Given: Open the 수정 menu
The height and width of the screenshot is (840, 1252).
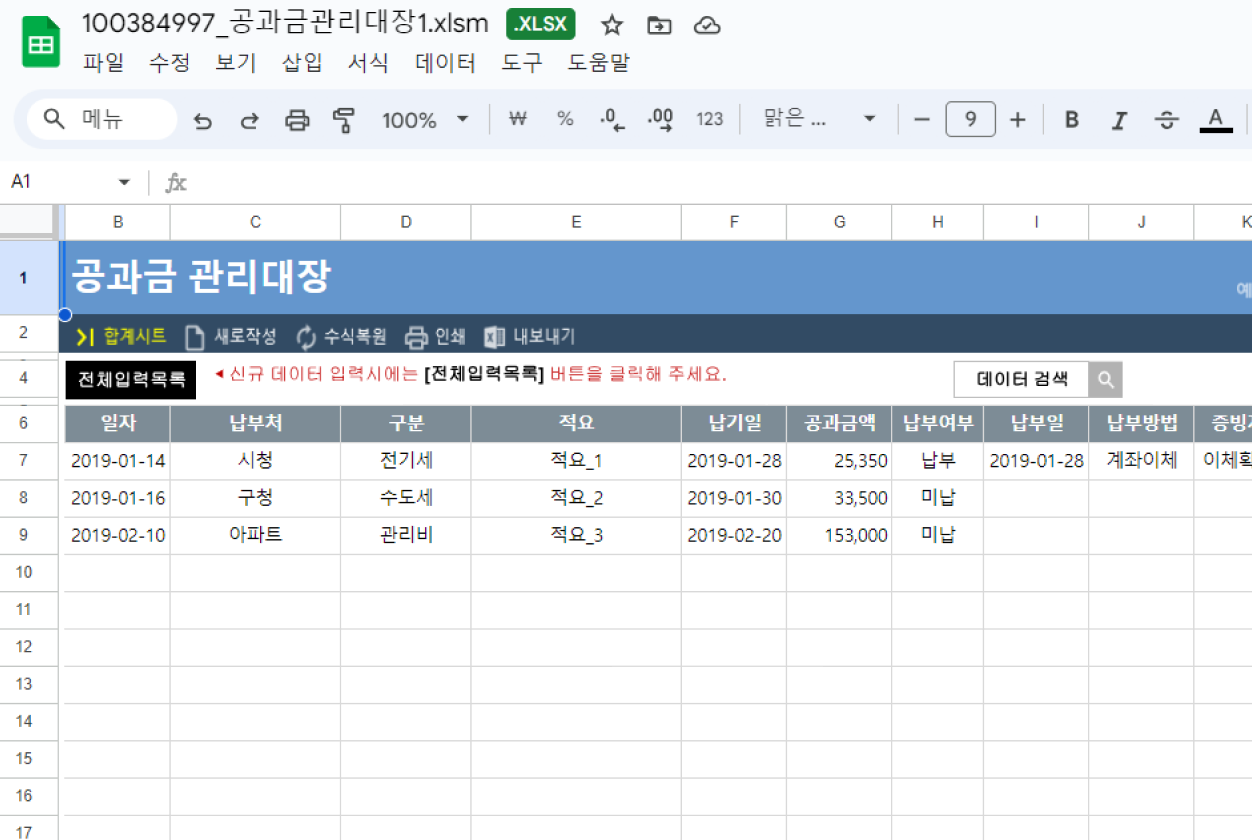Looking at the screenshot, I should (169, 63).
